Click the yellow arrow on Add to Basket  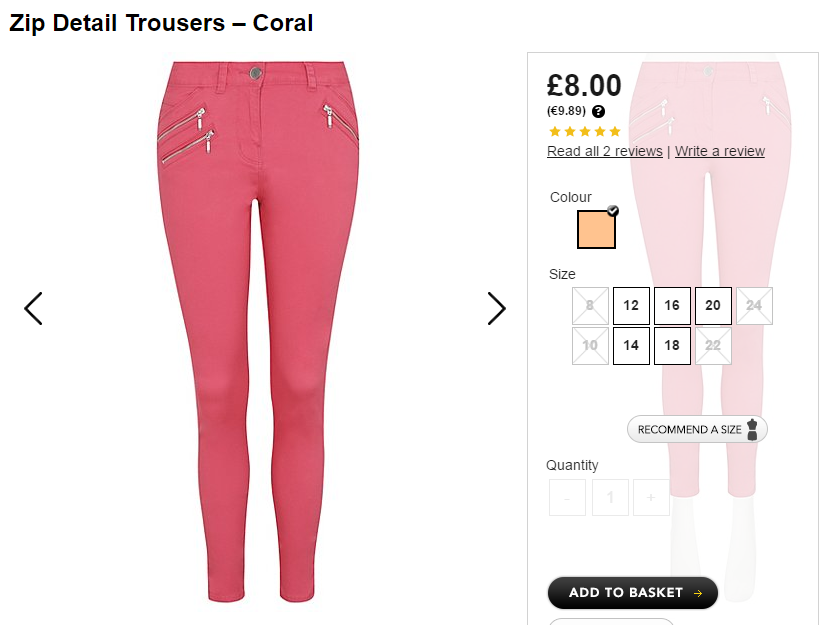click(698, 593)
